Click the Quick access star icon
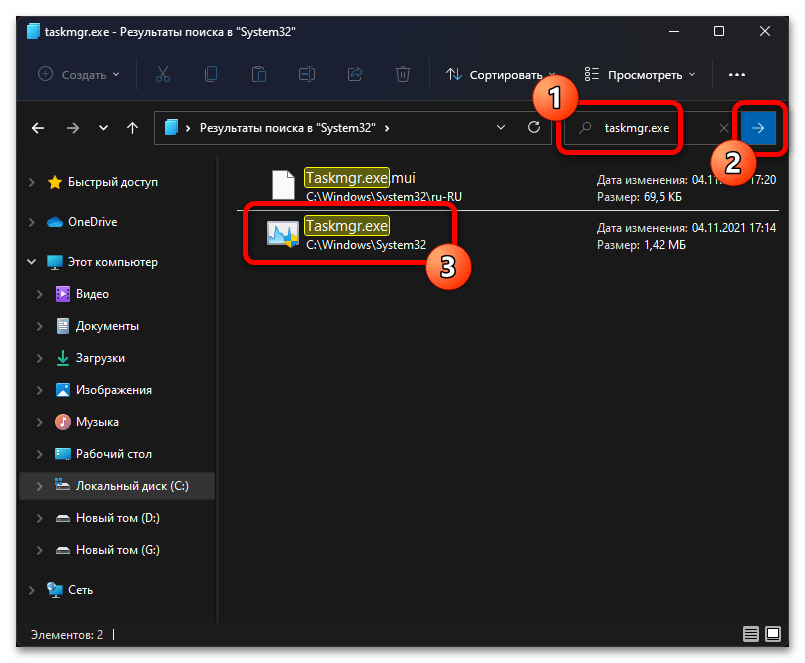The image size is (805, 663). [55, 182]
